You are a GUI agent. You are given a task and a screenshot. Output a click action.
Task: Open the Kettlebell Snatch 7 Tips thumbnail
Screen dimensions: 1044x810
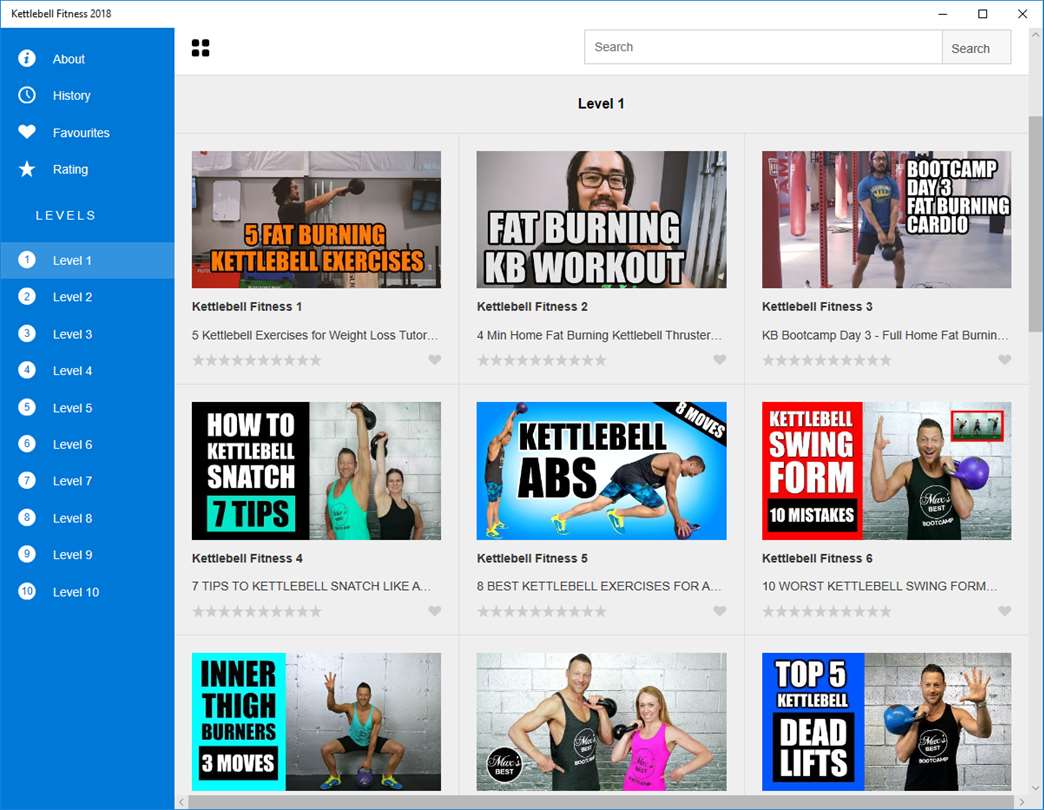[316, 471]
